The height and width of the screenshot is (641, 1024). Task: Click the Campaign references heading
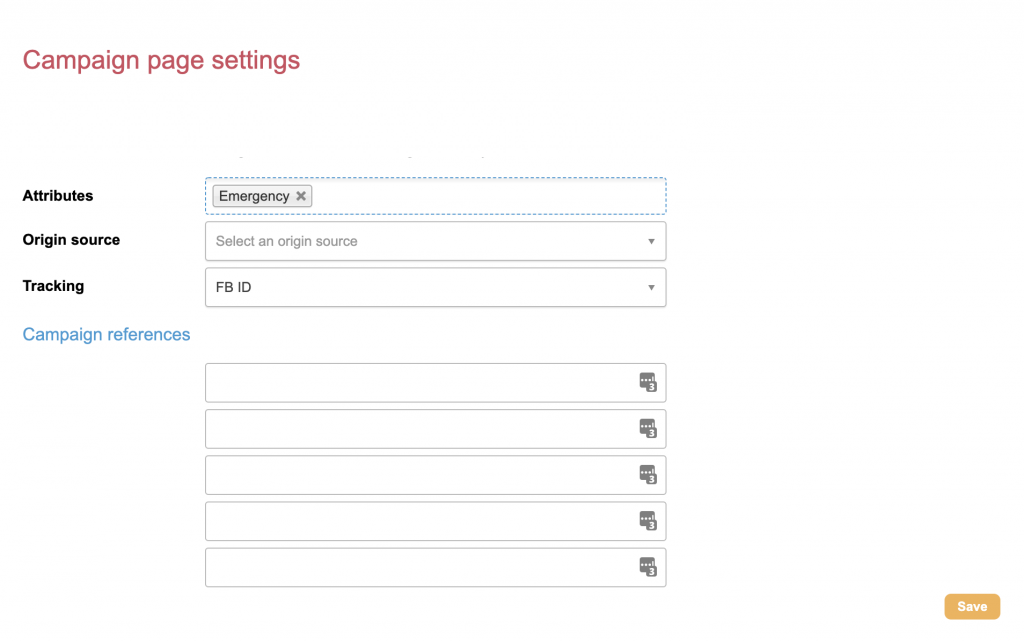(106, 334)
